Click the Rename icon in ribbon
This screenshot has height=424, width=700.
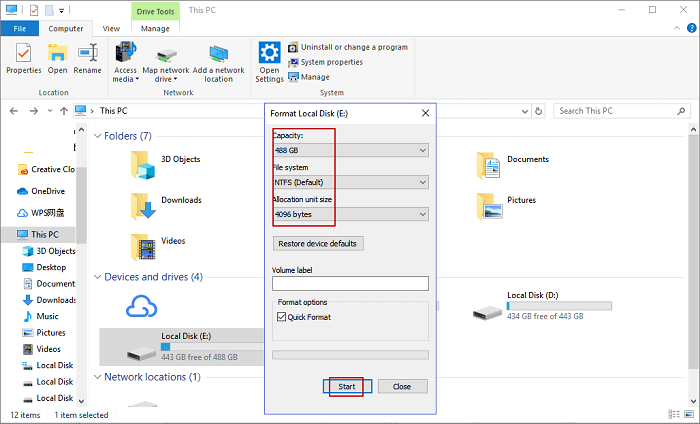pos(87,54)
